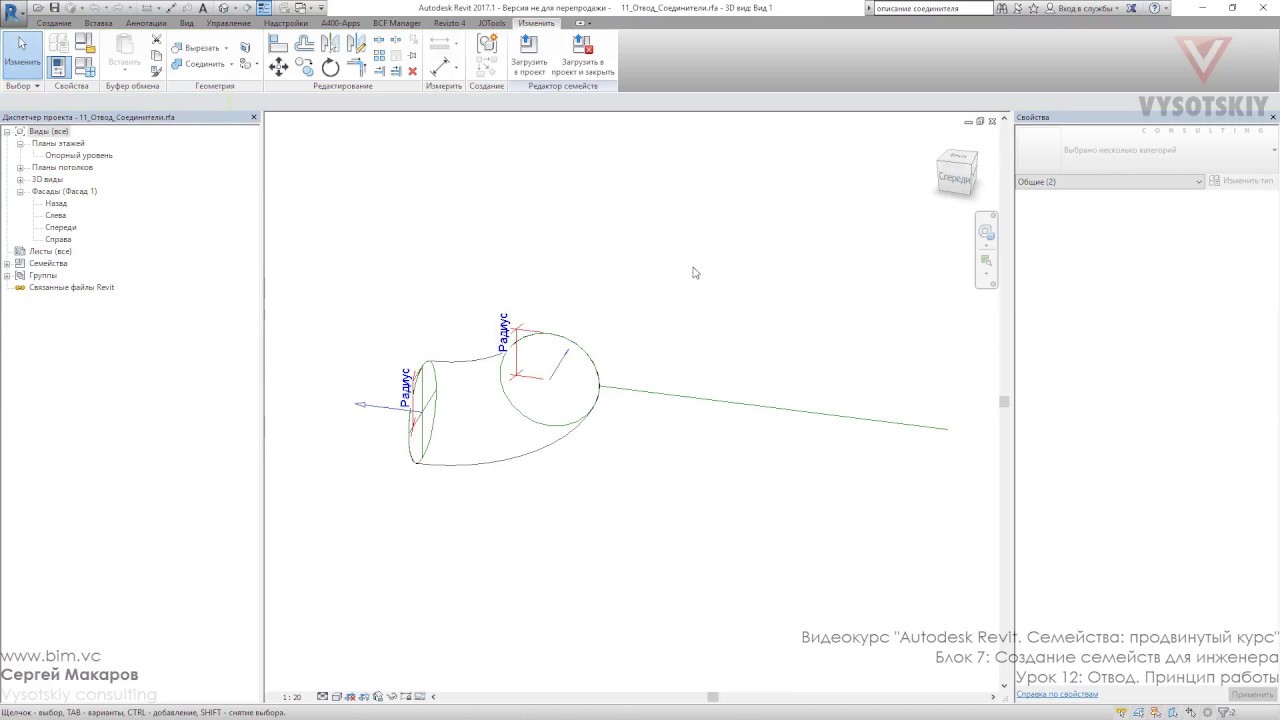
Task: Click the Load into Project icon
Action: click(529, 55)
